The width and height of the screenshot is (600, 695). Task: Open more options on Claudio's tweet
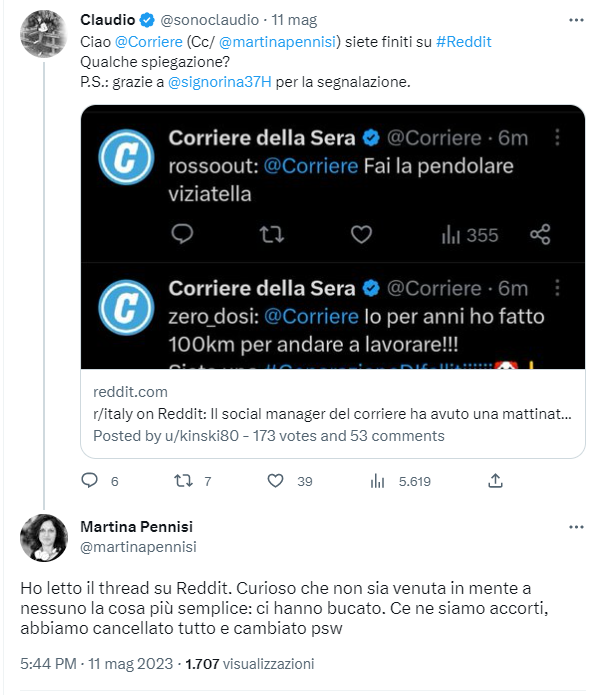(x=576, y=20)
